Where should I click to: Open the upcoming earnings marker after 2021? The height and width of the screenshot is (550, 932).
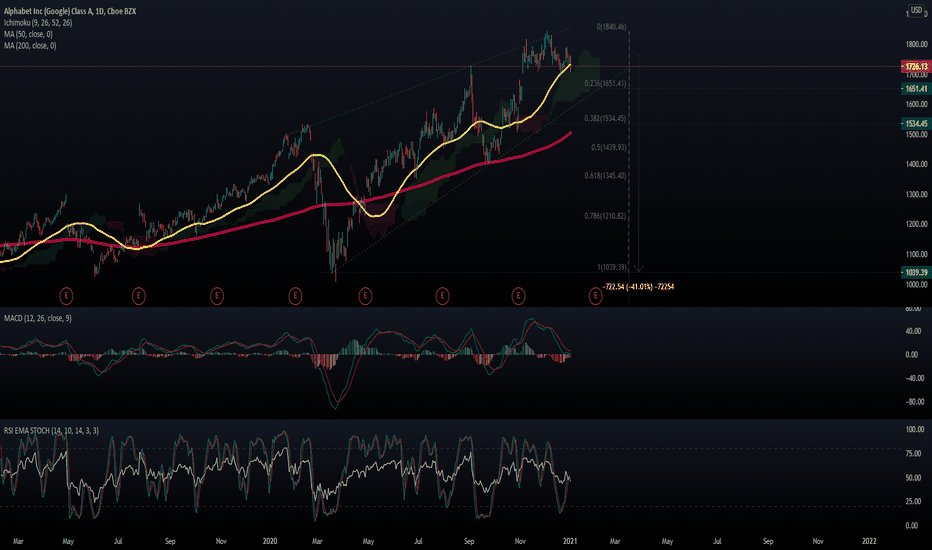pyautogui.click(x=595, y=296)
